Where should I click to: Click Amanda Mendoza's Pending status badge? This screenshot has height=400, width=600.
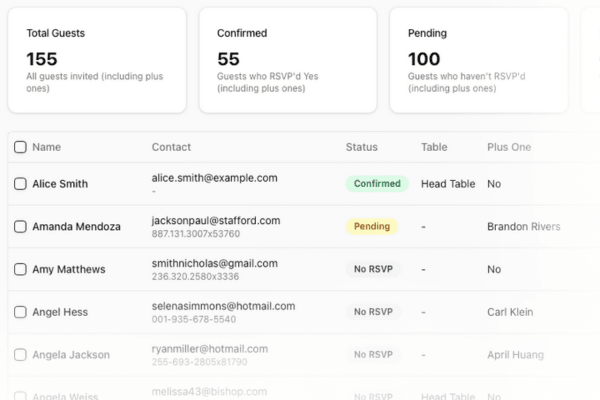[371, 227]
